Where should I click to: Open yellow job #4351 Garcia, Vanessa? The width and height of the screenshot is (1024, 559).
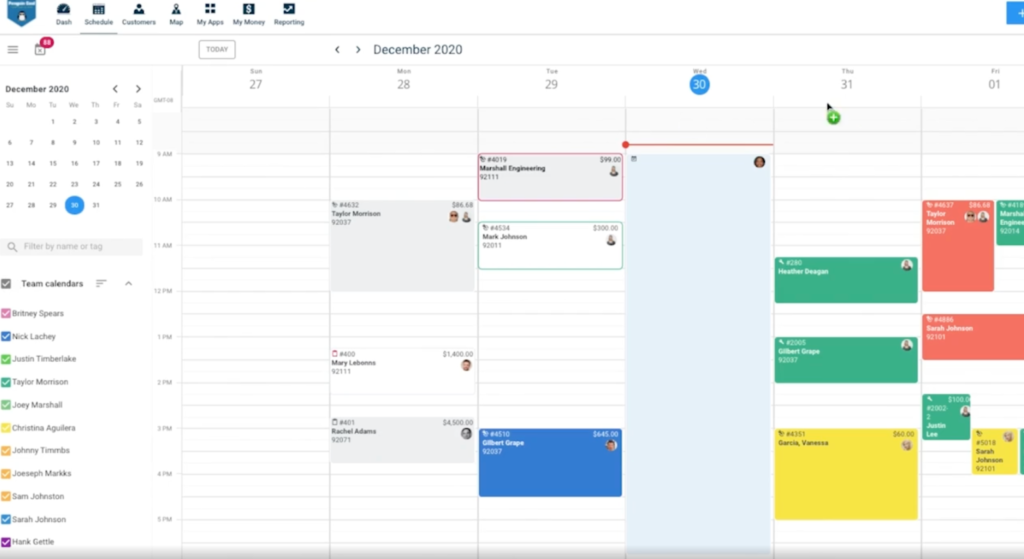click(x=846, y=474)
